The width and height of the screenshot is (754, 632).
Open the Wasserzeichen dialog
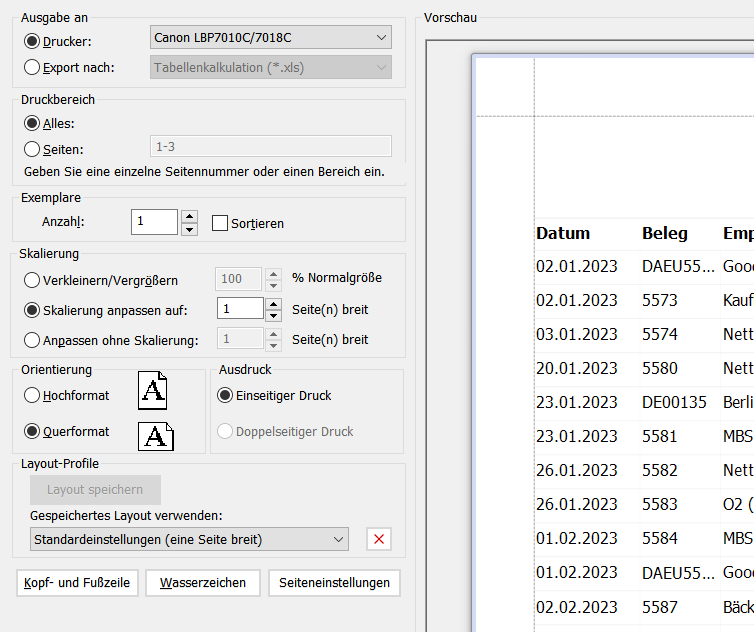(203, 583)
